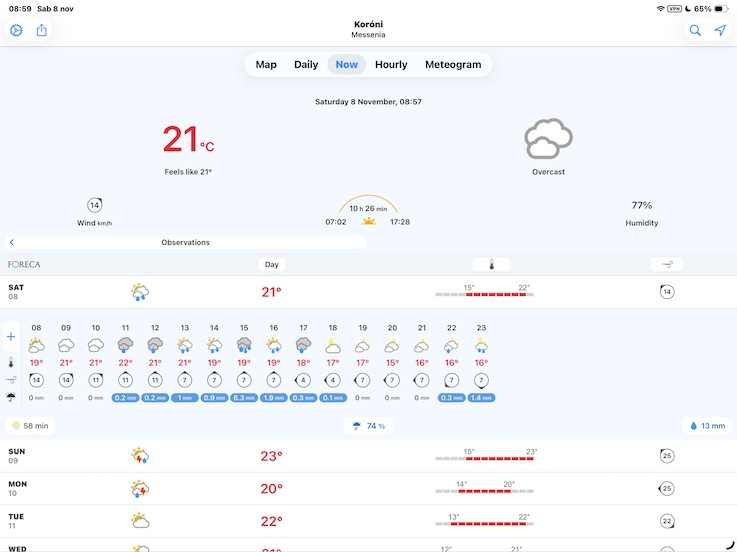737x552 pixels.
Task: Click the wind compass circle showing 14
Action: pyautogui.click(x=94, y=205)
